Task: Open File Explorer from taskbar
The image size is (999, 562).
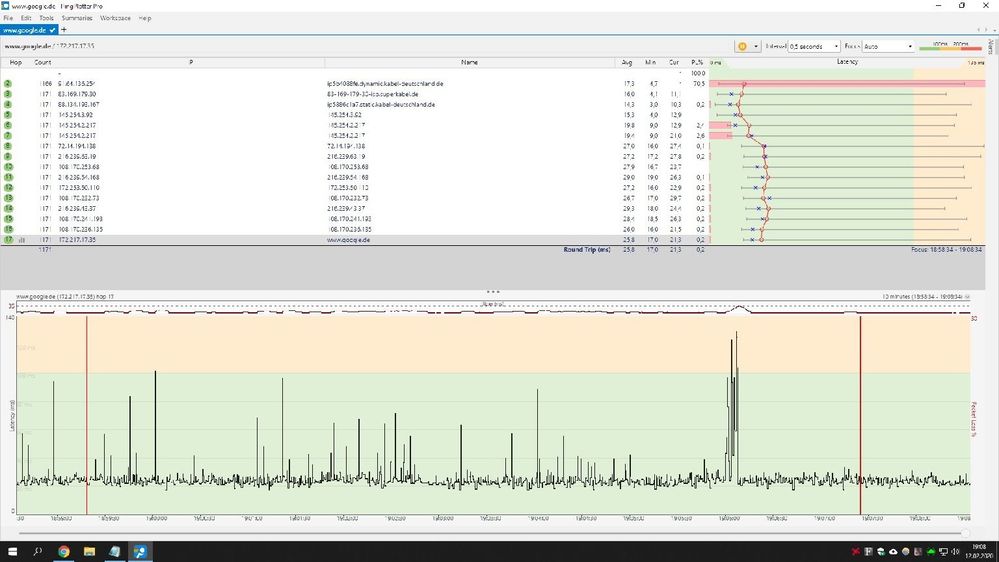Action: 89,551
